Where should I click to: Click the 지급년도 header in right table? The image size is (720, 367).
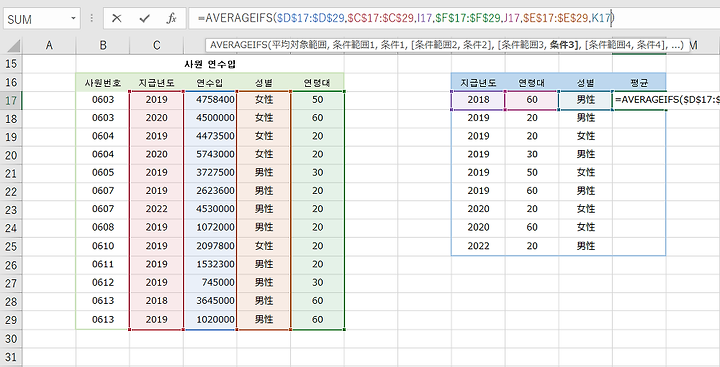[x=478, y=82]
